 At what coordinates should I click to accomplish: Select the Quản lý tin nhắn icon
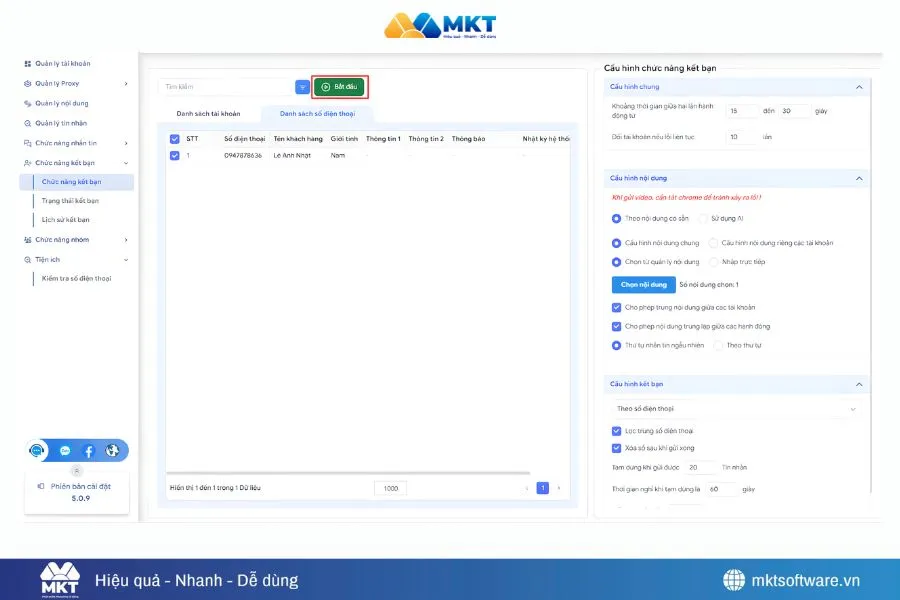27,121
